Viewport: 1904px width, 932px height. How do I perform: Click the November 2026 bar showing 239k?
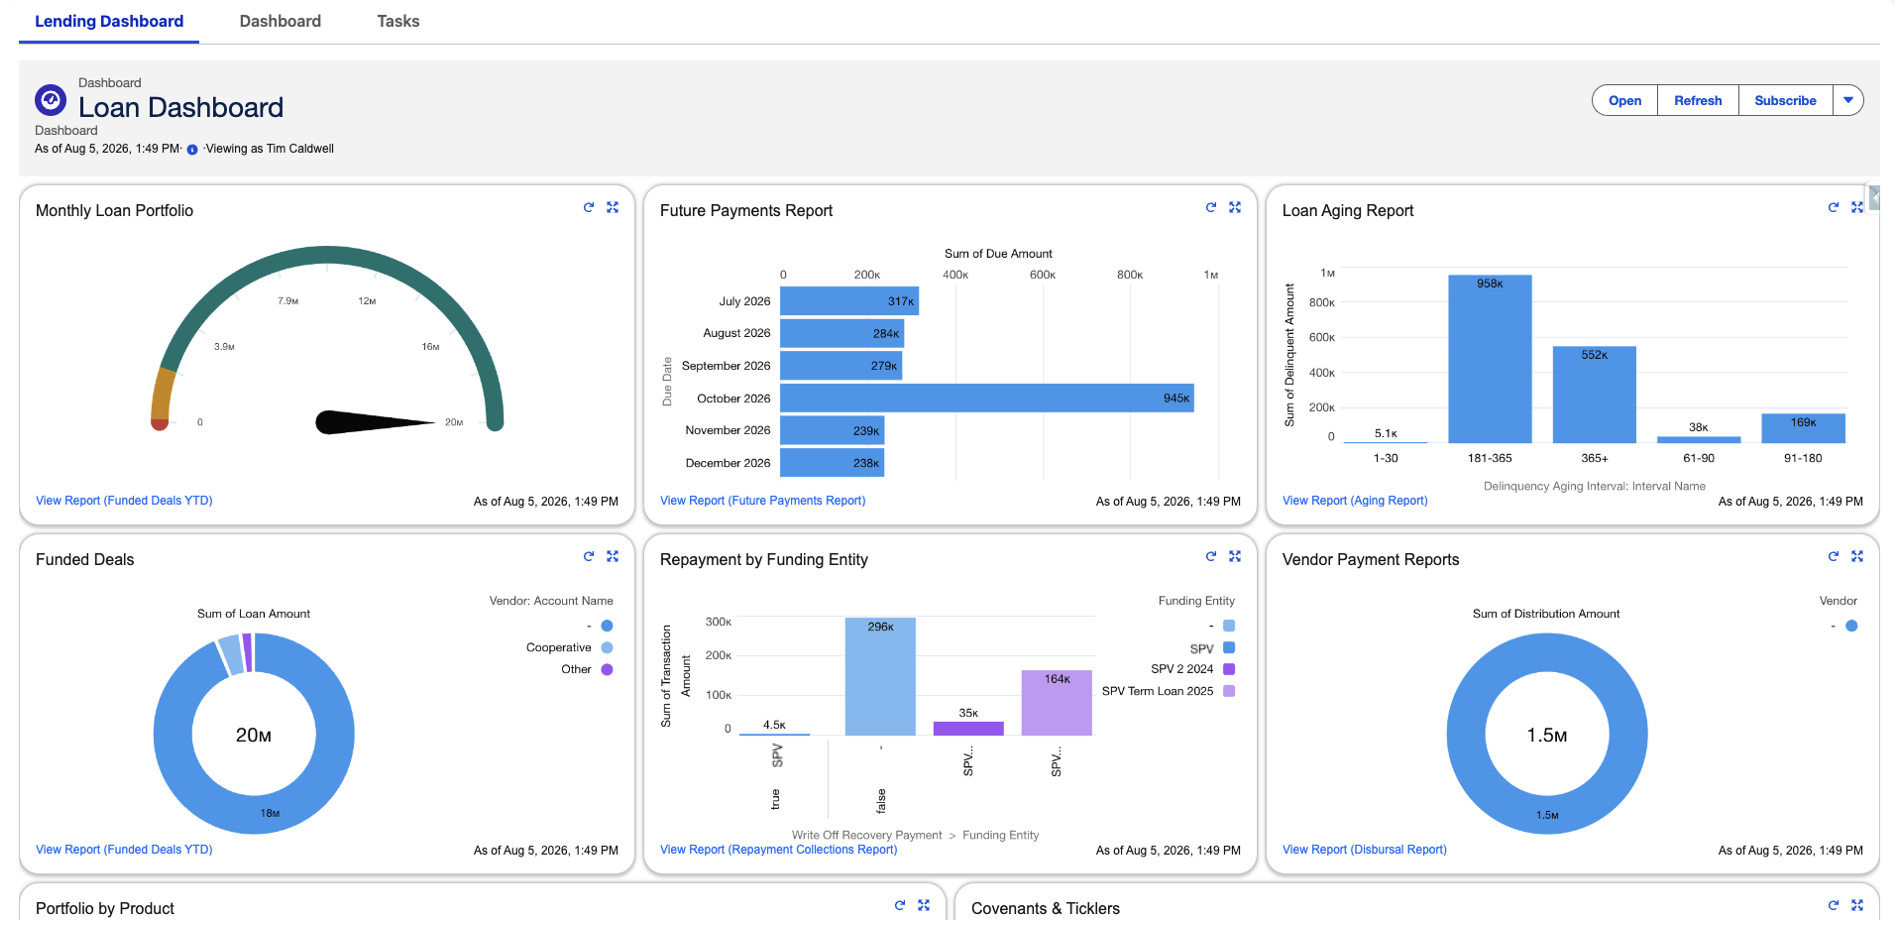832,430
